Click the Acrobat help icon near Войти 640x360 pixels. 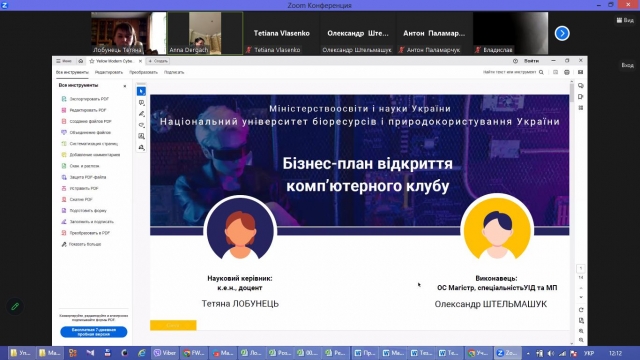coord(515,61)
